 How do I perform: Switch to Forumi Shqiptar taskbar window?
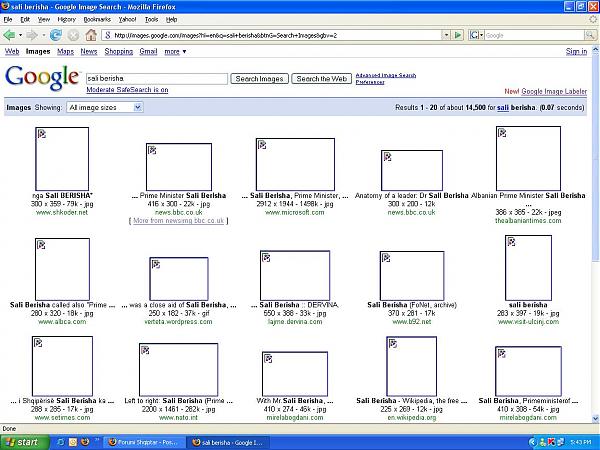pyautogui.click(x=144, y=442)
